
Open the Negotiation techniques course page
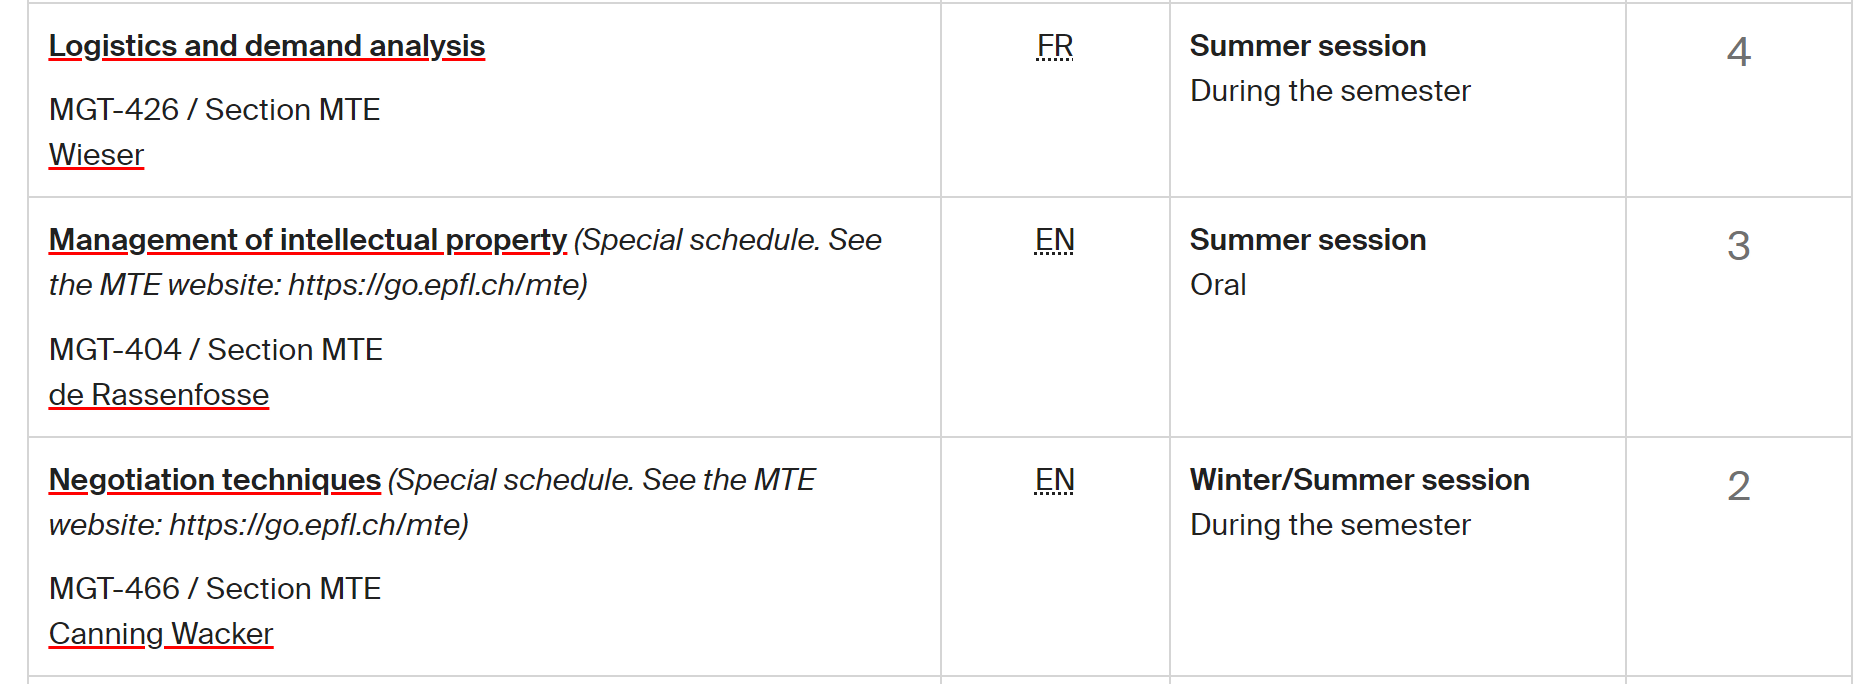pos(215,480)
